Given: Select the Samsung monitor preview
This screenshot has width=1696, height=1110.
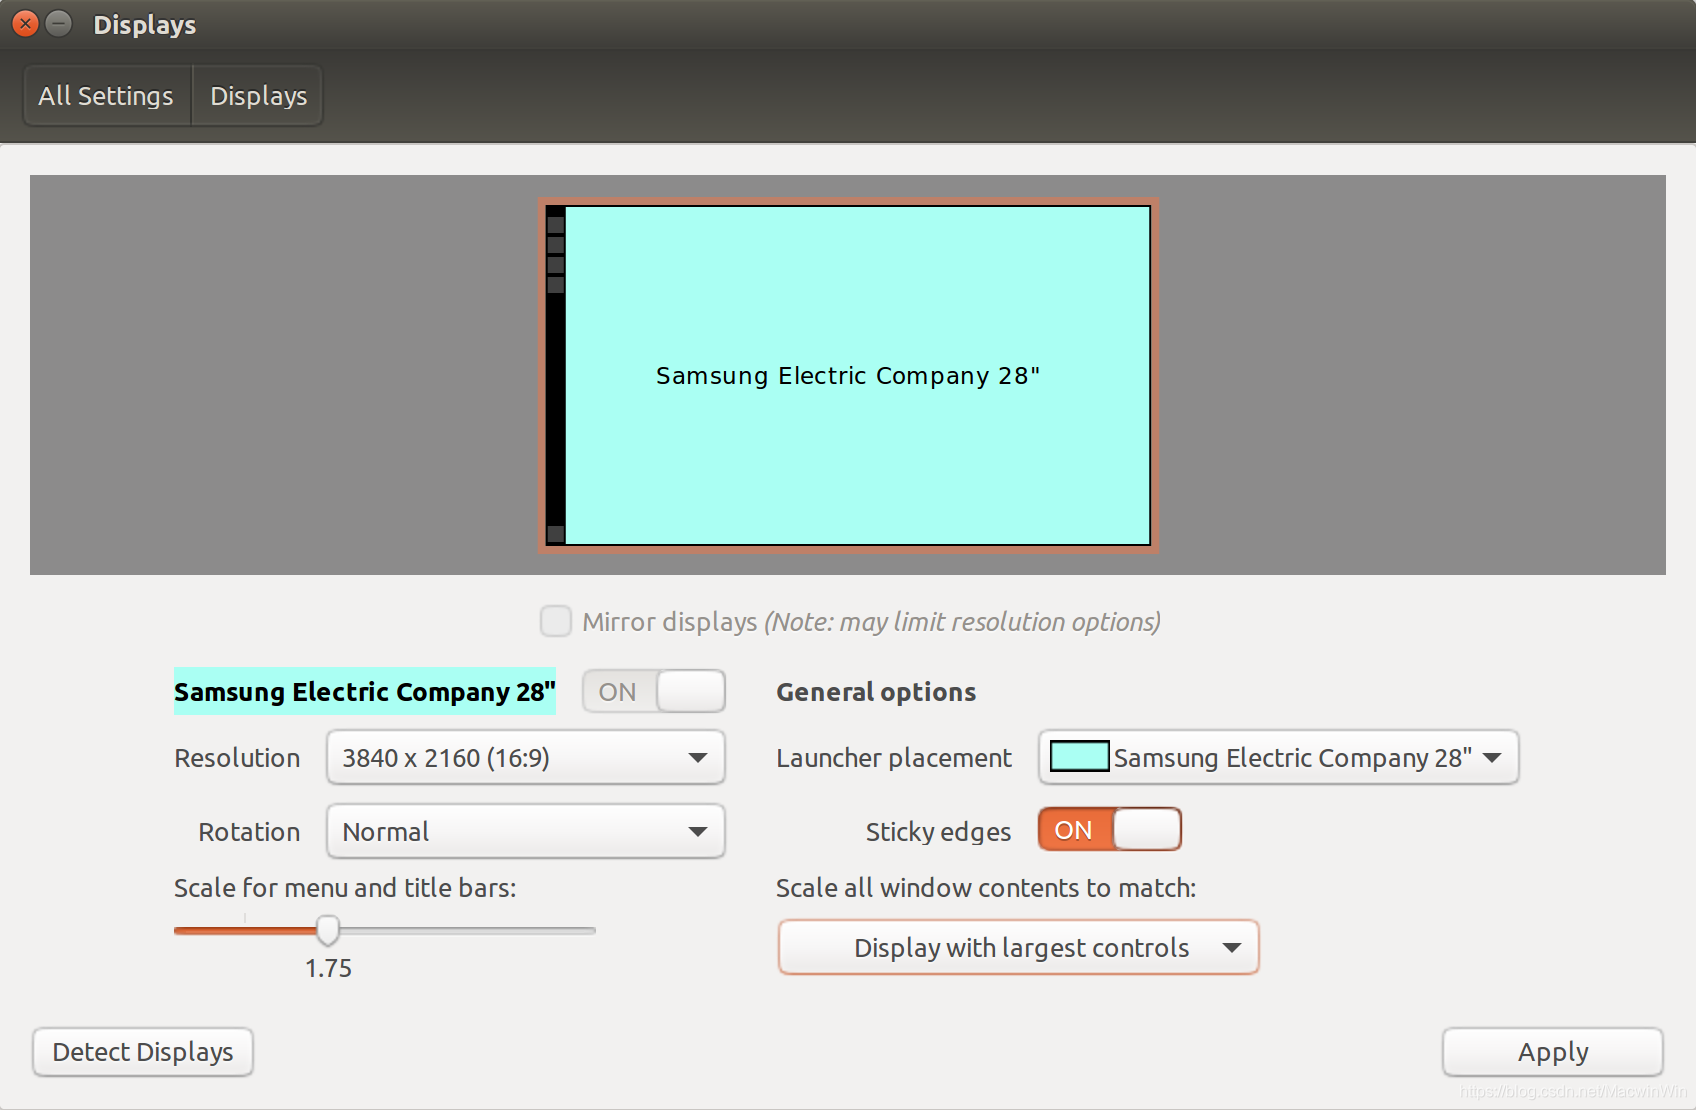Looking at the screenshot, I should click(x=848, y=375).
